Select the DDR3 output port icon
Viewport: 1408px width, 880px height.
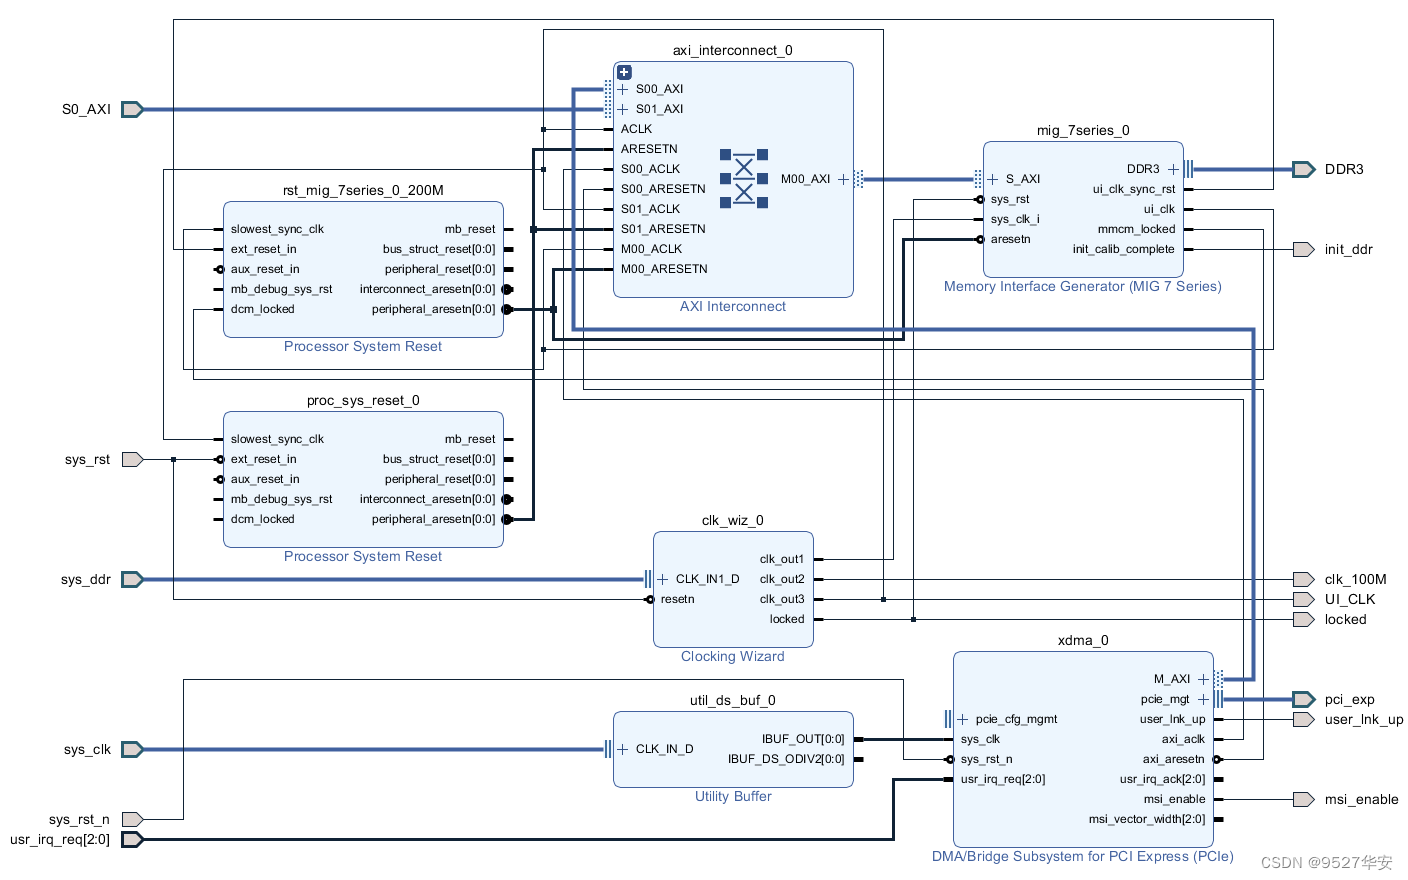[1303, 169]
